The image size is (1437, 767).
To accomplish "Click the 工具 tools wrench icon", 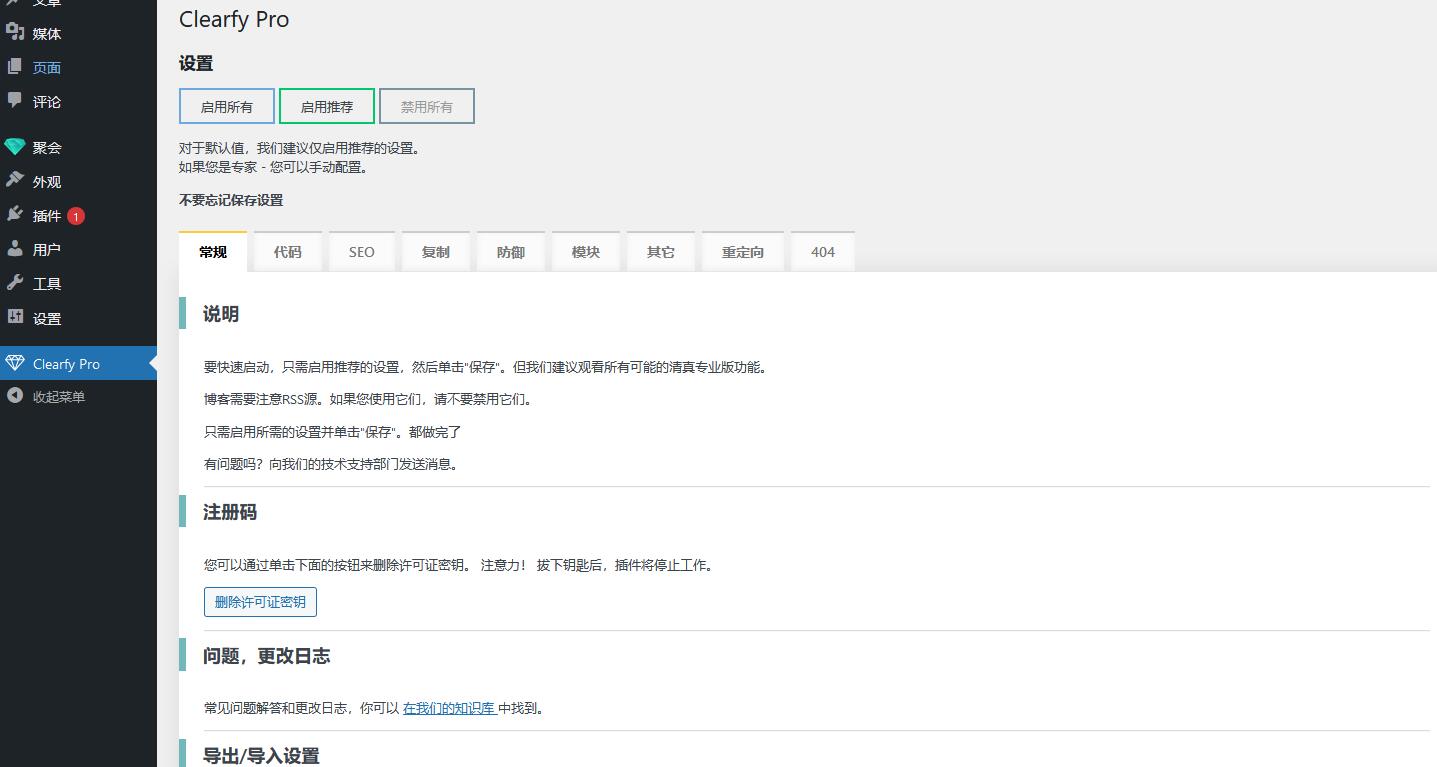I will click(15, 283).
